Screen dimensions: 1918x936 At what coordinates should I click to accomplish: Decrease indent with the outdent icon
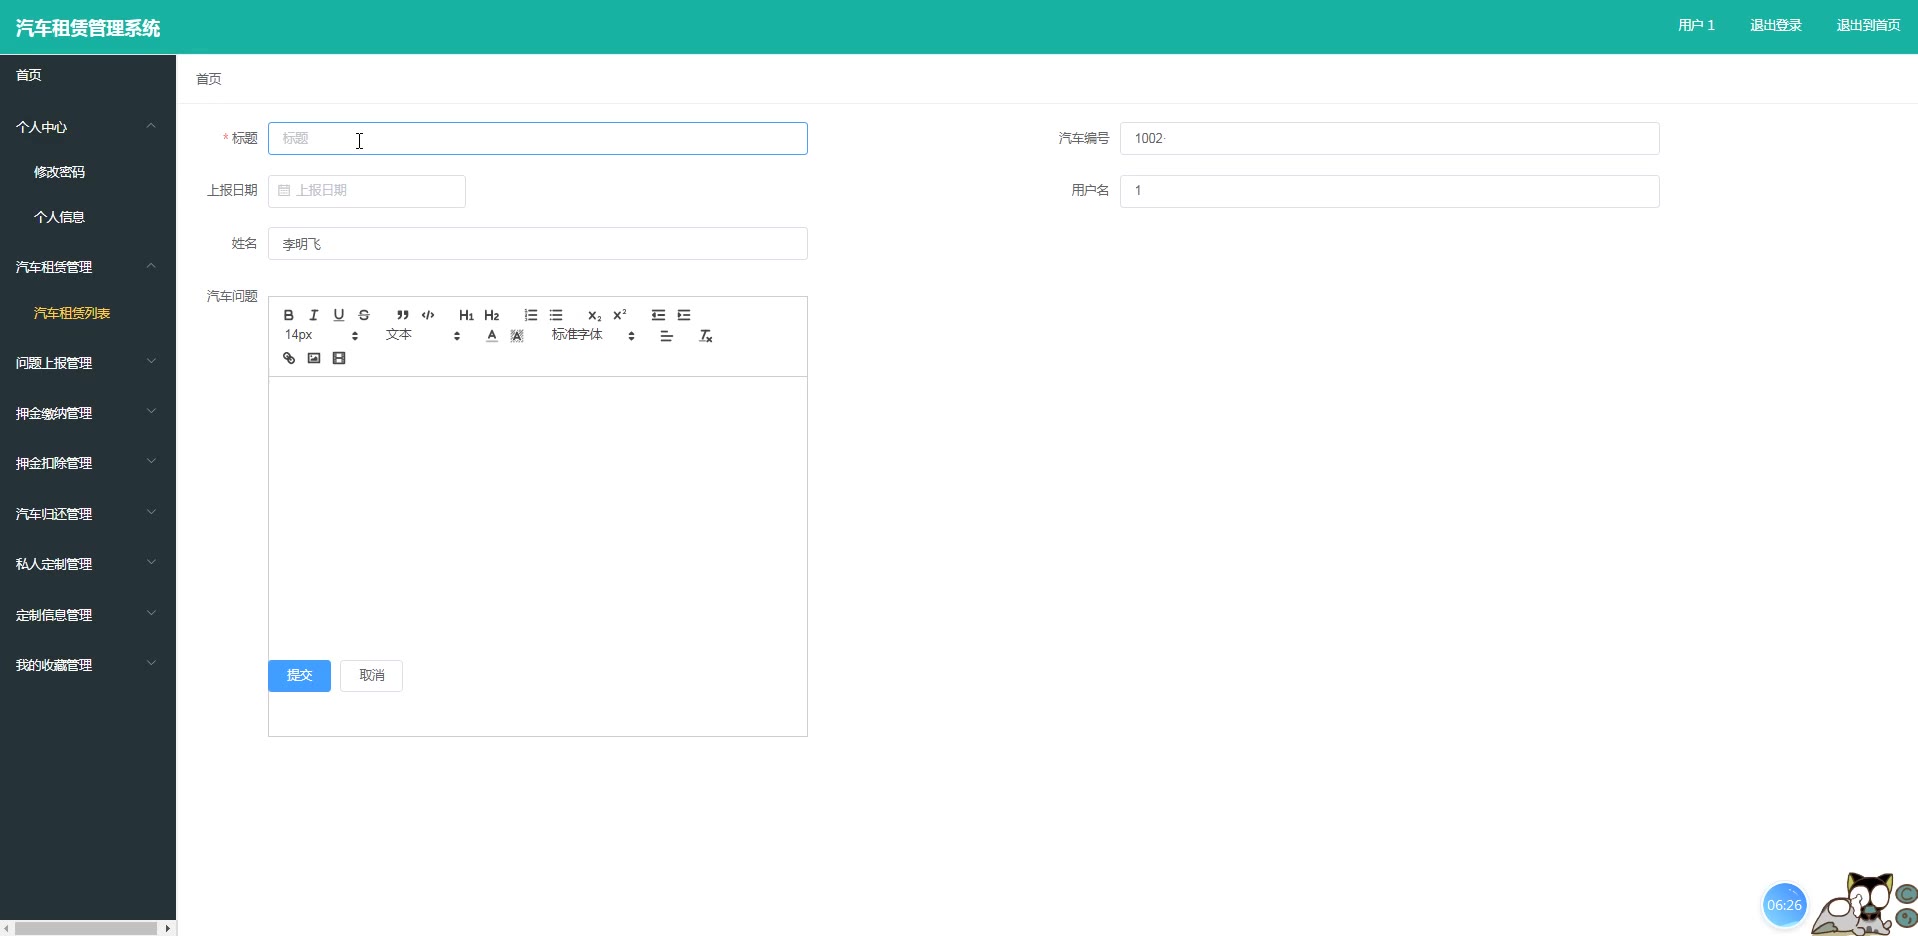tap(658, 315)
